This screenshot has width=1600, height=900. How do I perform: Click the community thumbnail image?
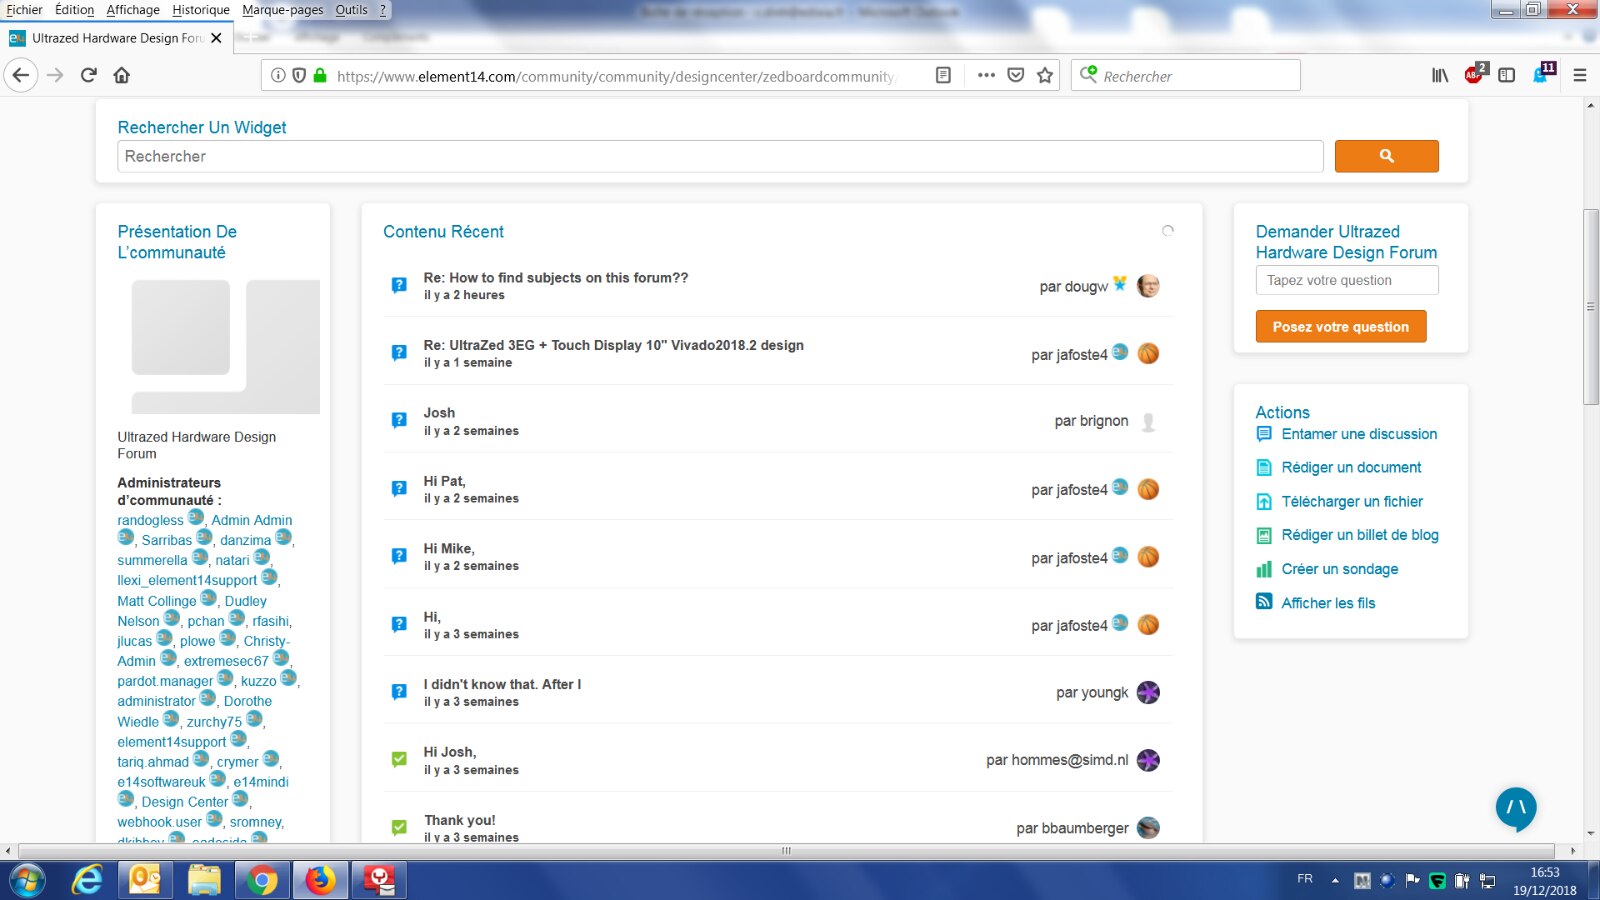(226, 346)
